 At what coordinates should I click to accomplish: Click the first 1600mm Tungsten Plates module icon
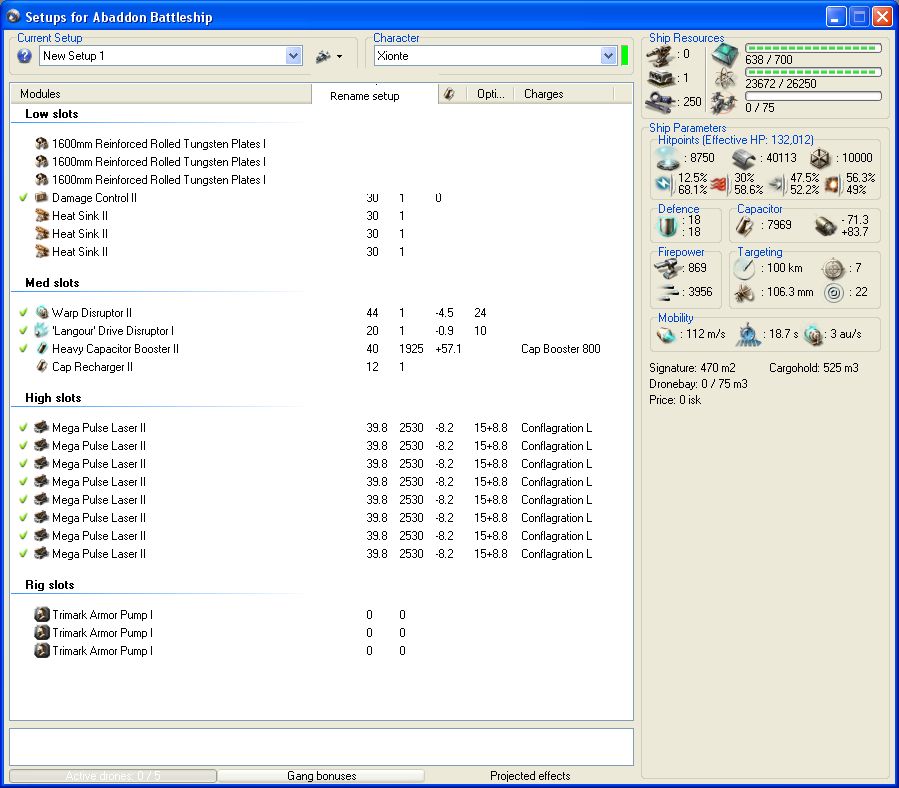(41, 143)
